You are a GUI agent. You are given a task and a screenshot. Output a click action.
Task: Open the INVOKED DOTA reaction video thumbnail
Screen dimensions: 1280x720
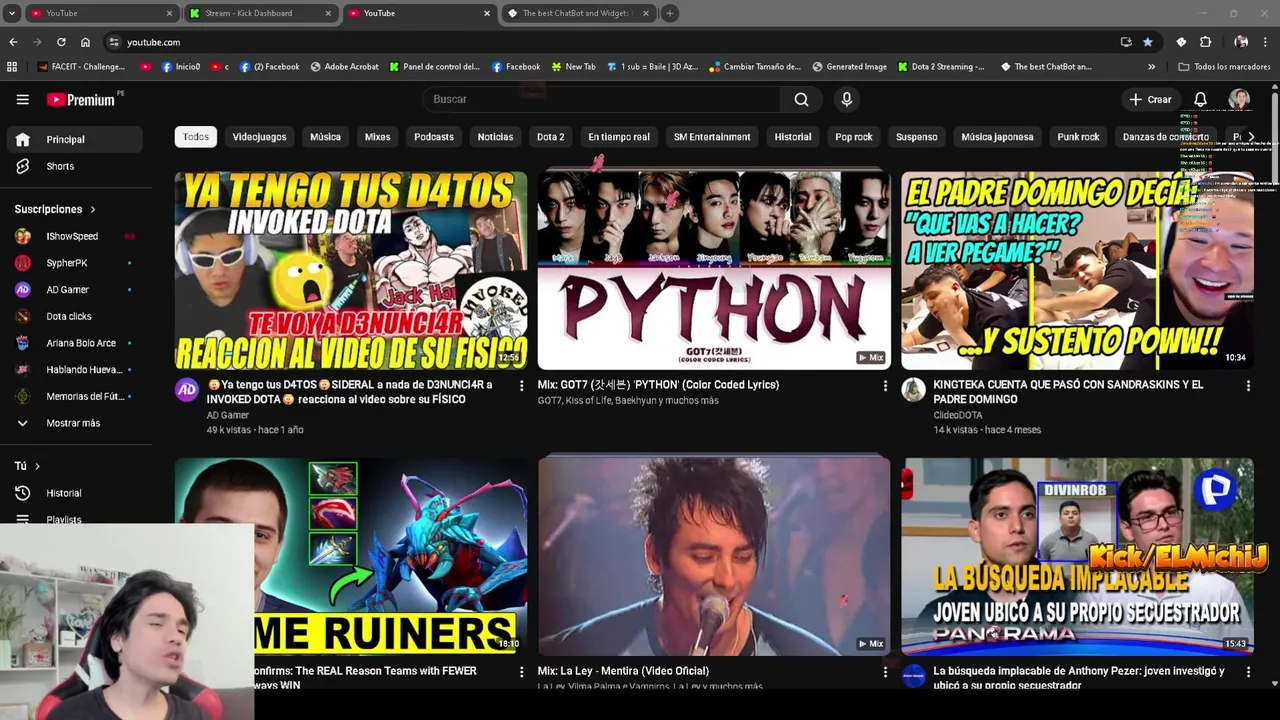351,270
